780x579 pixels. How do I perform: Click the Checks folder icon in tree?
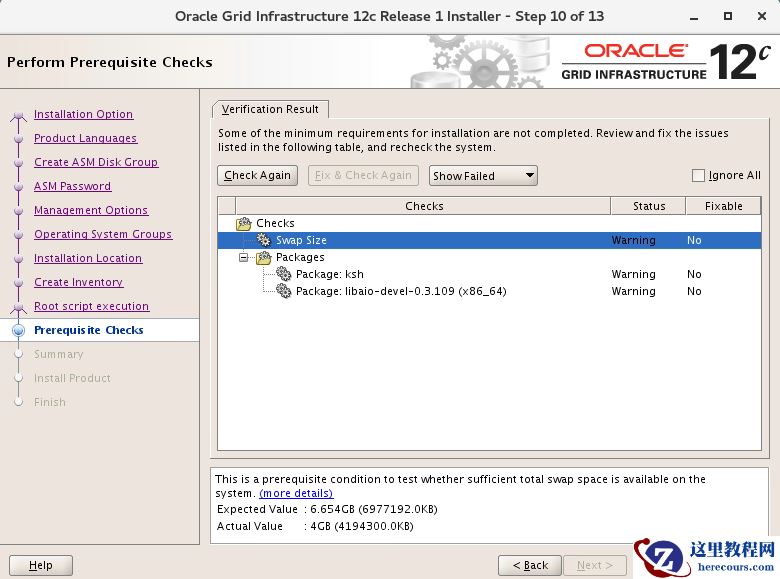point(243,223)
